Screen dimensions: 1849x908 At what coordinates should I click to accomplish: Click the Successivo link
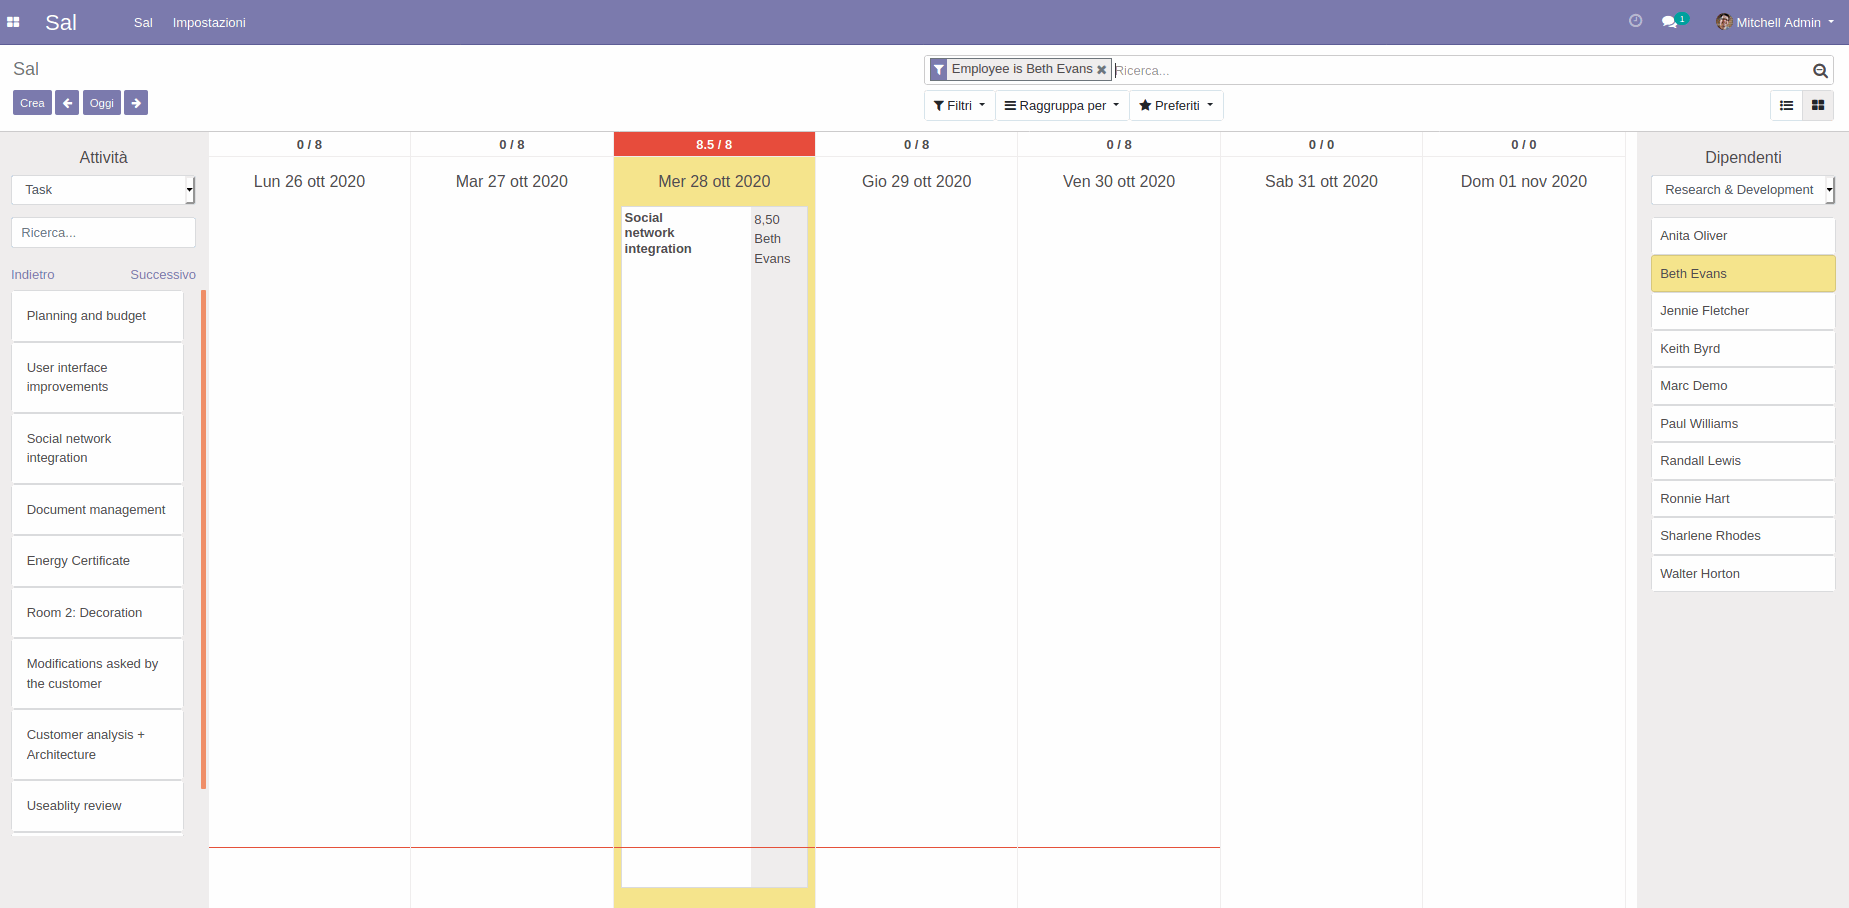[162, 275]
